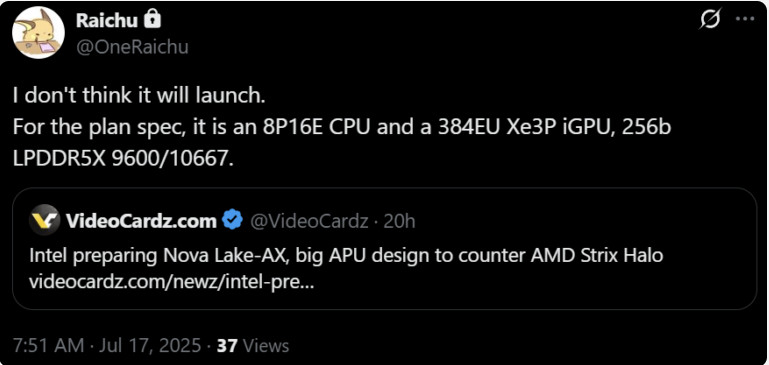This screenshot has height=365, width=769.
Task: Open the videocardz.com/newz/intel-pre… link
Action: point(171,283)
